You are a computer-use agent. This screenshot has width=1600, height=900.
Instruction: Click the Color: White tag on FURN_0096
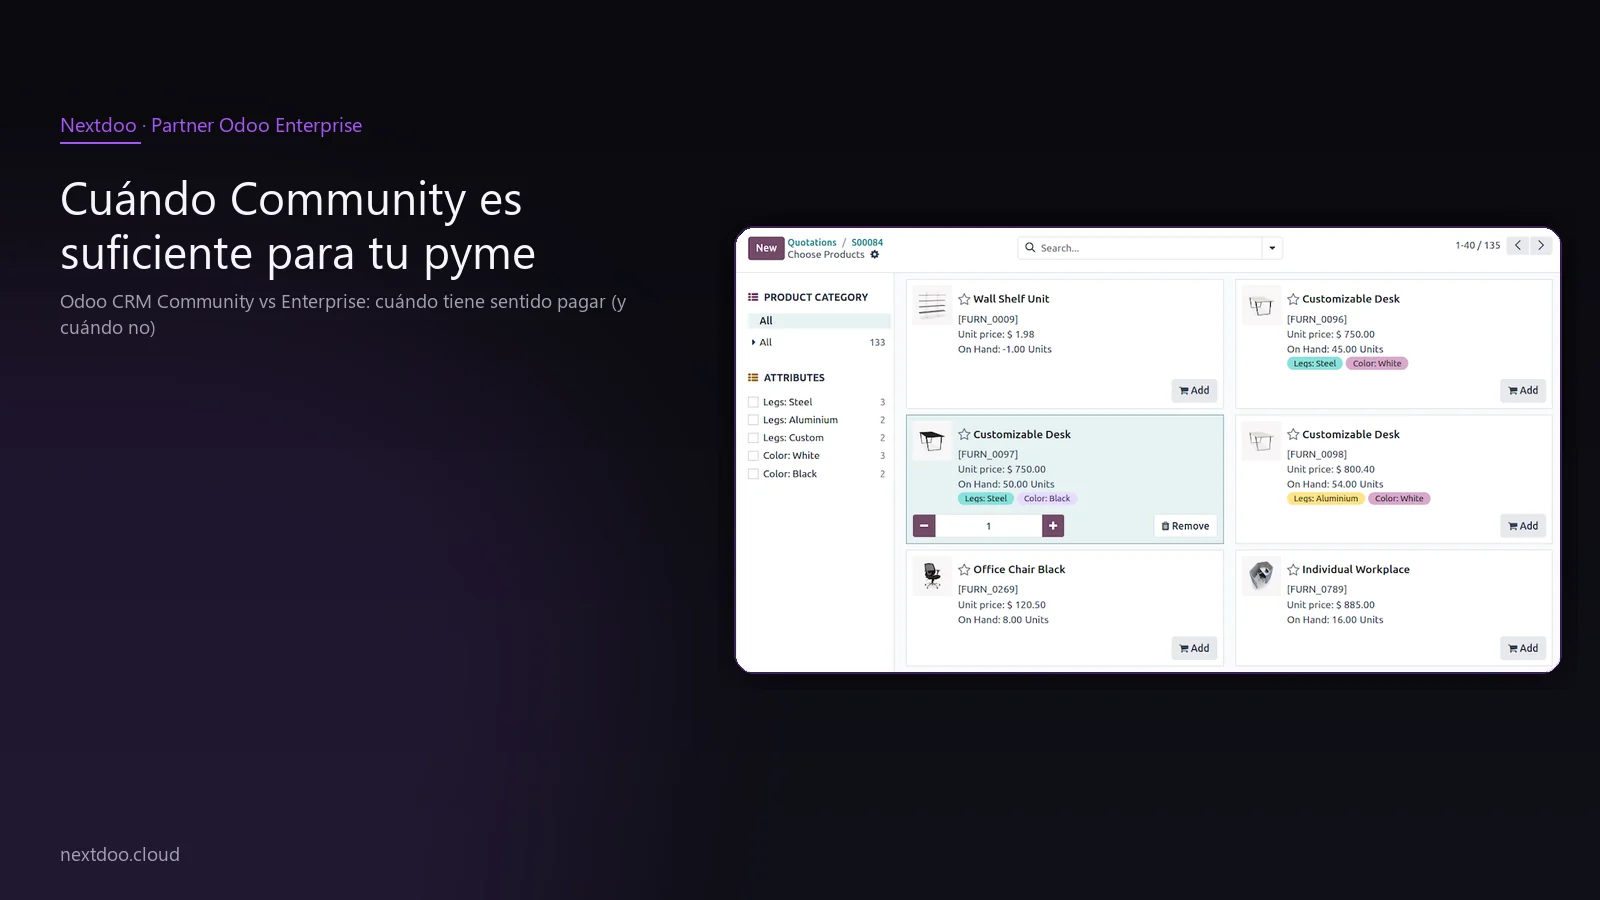tap(1377, 364)
